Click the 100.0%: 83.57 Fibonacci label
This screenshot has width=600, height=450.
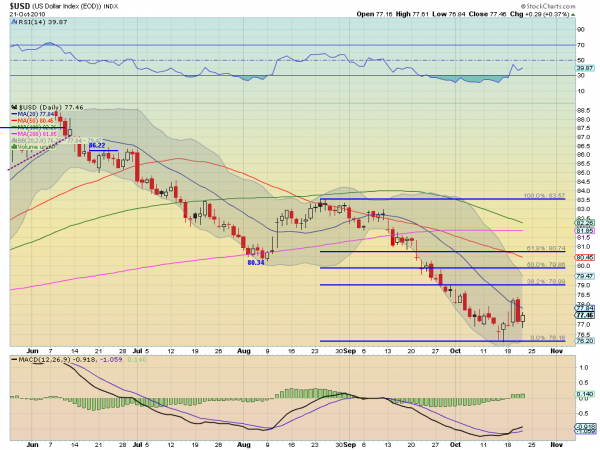click(544, 196)
